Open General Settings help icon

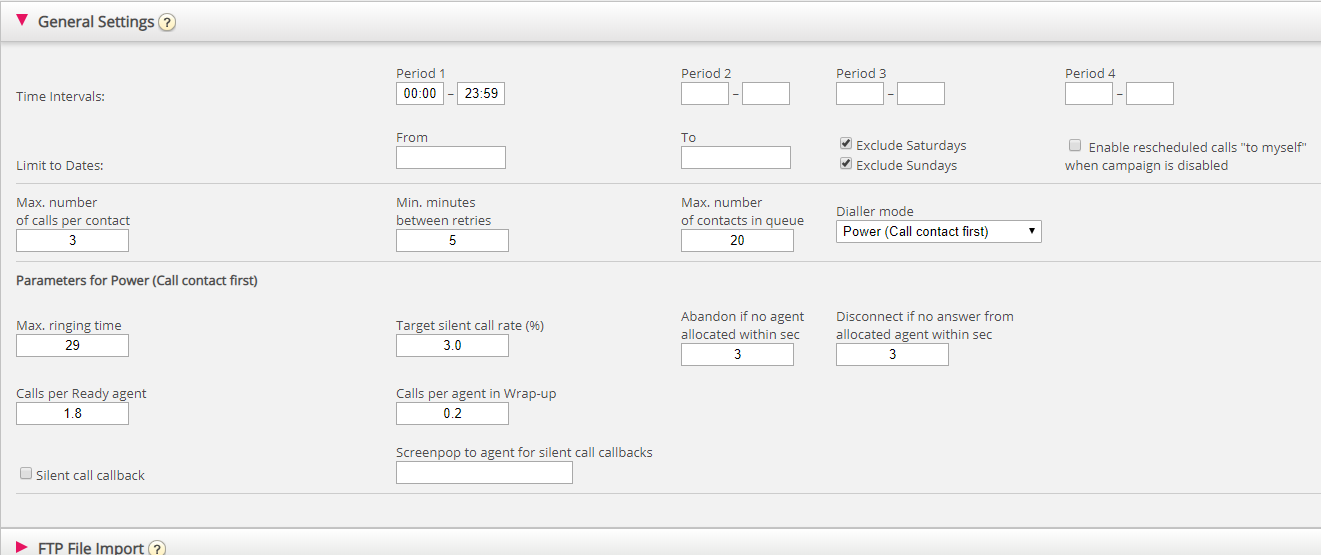click(167, 22)
